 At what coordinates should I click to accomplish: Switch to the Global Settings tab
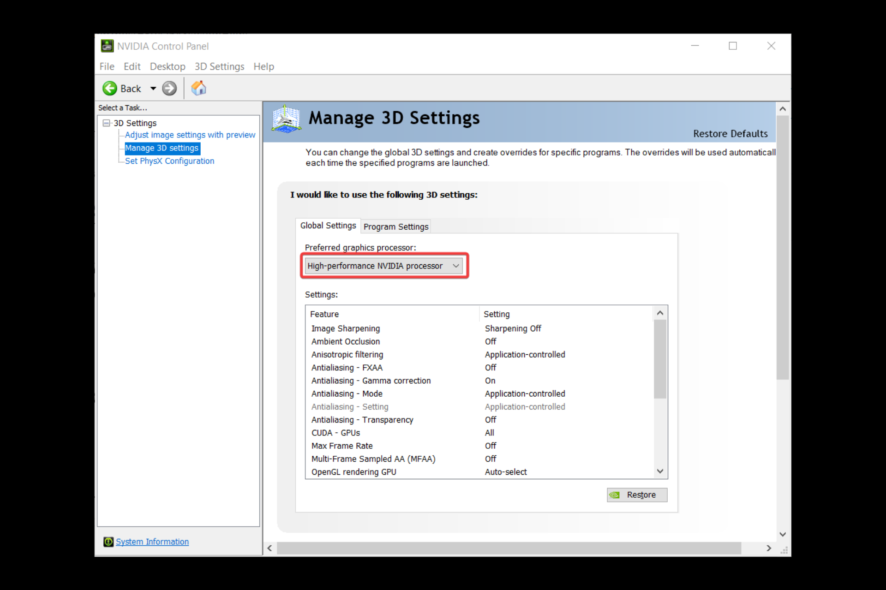pyautogui.click(x=328, y=225)
